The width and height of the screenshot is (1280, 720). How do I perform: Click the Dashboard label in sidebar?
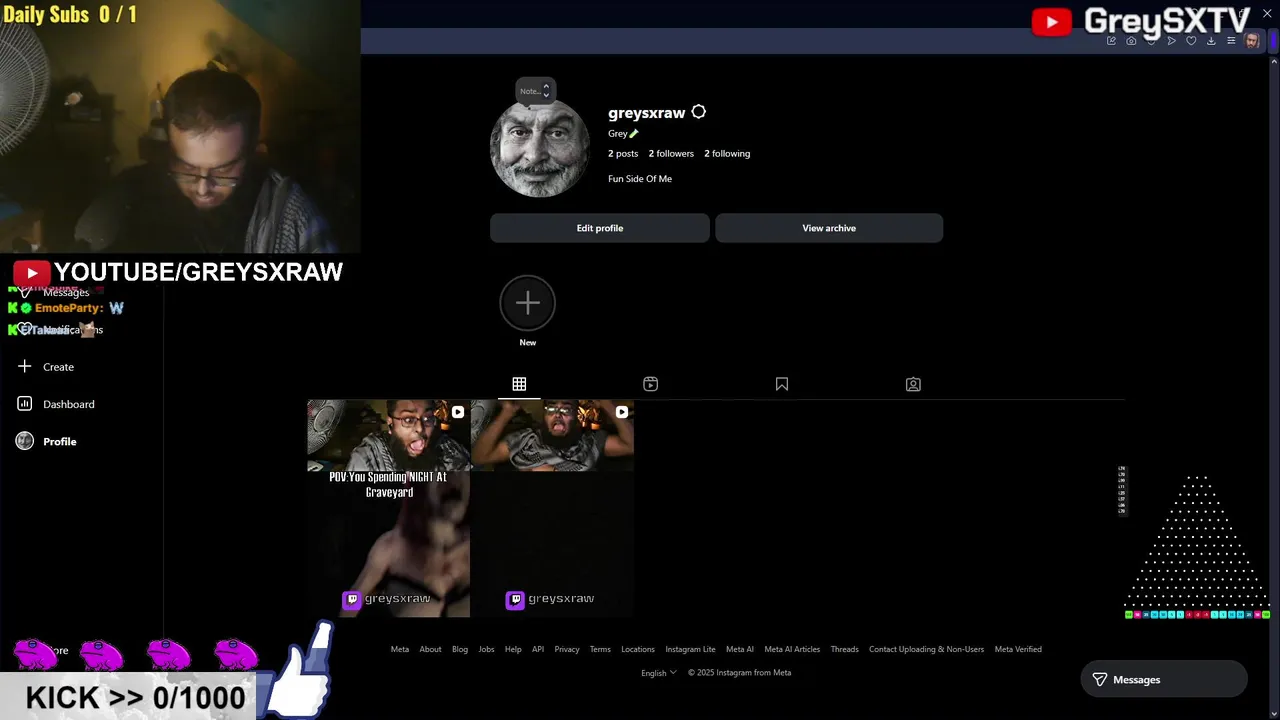(x=69, y=404)
